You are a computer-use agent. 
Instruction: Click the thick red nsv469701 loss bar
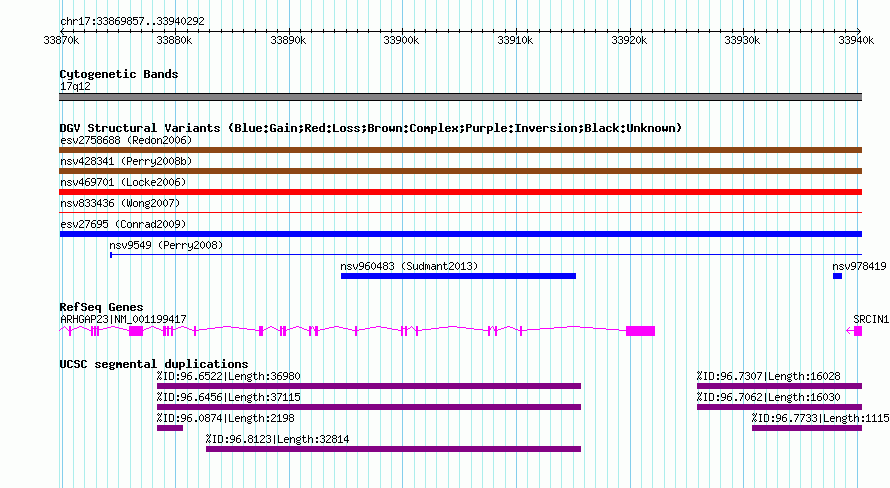tap(460, 192)
